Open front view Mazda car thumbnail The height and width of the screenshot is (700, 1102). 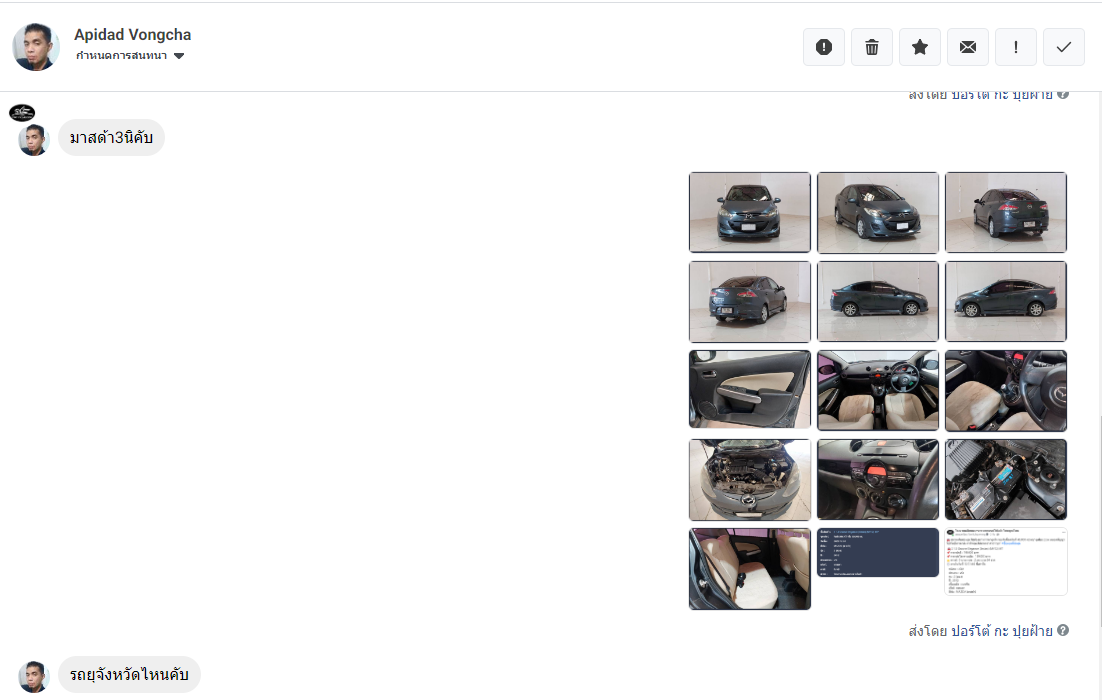[749, 212]
